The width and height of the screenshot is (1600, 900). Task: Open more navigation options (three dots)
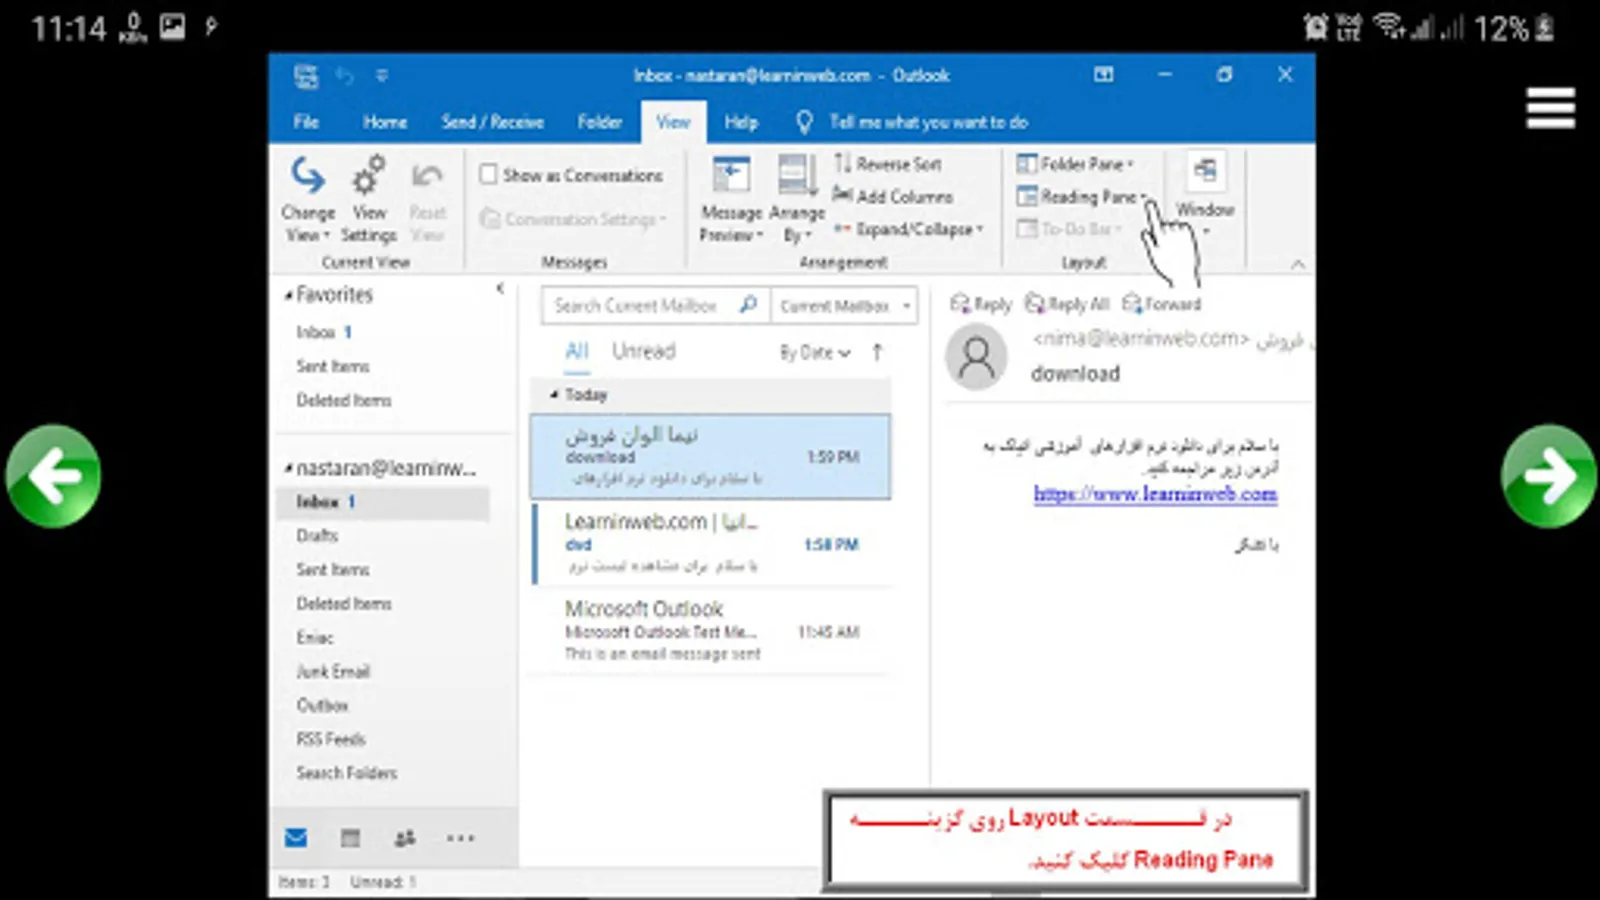pyautogui.click(x=461, y=838)
